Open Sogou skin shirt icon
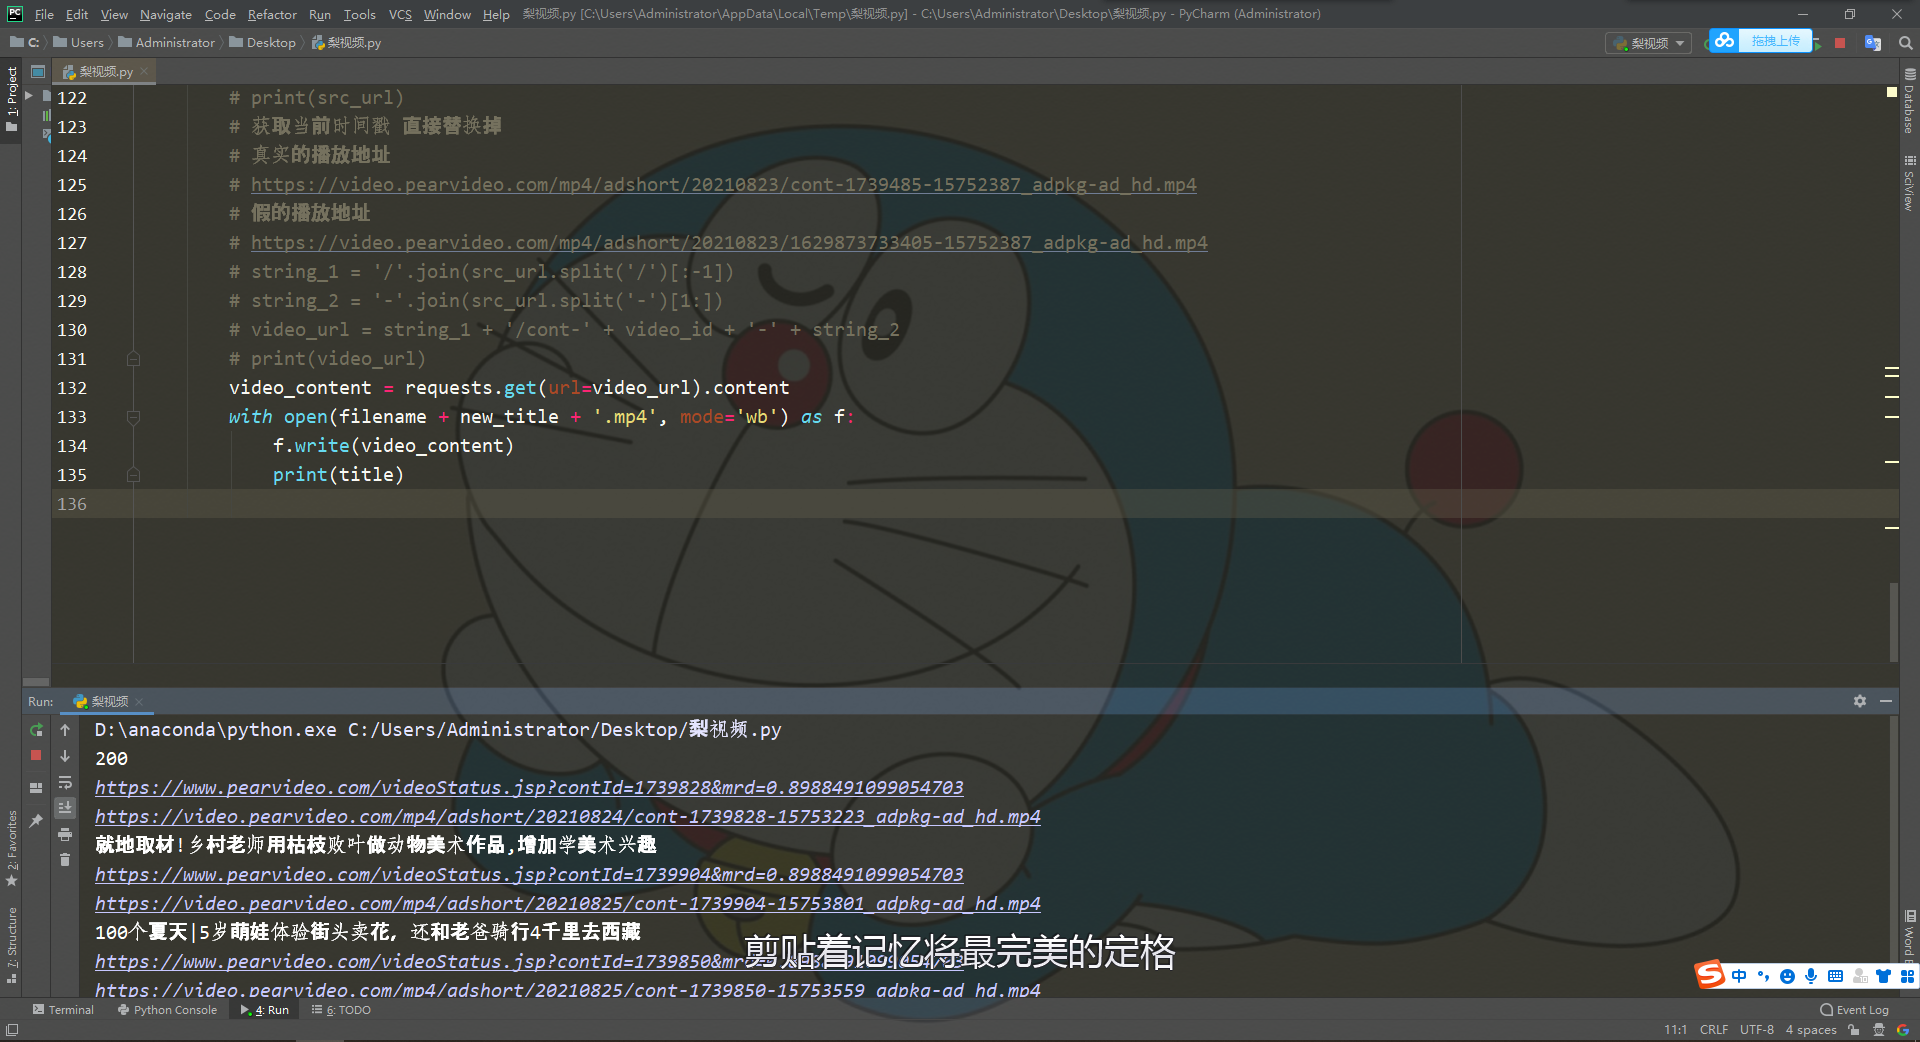Image resolution: width=1920 pixels, height=1042 pixels. tap(1884, 976)
